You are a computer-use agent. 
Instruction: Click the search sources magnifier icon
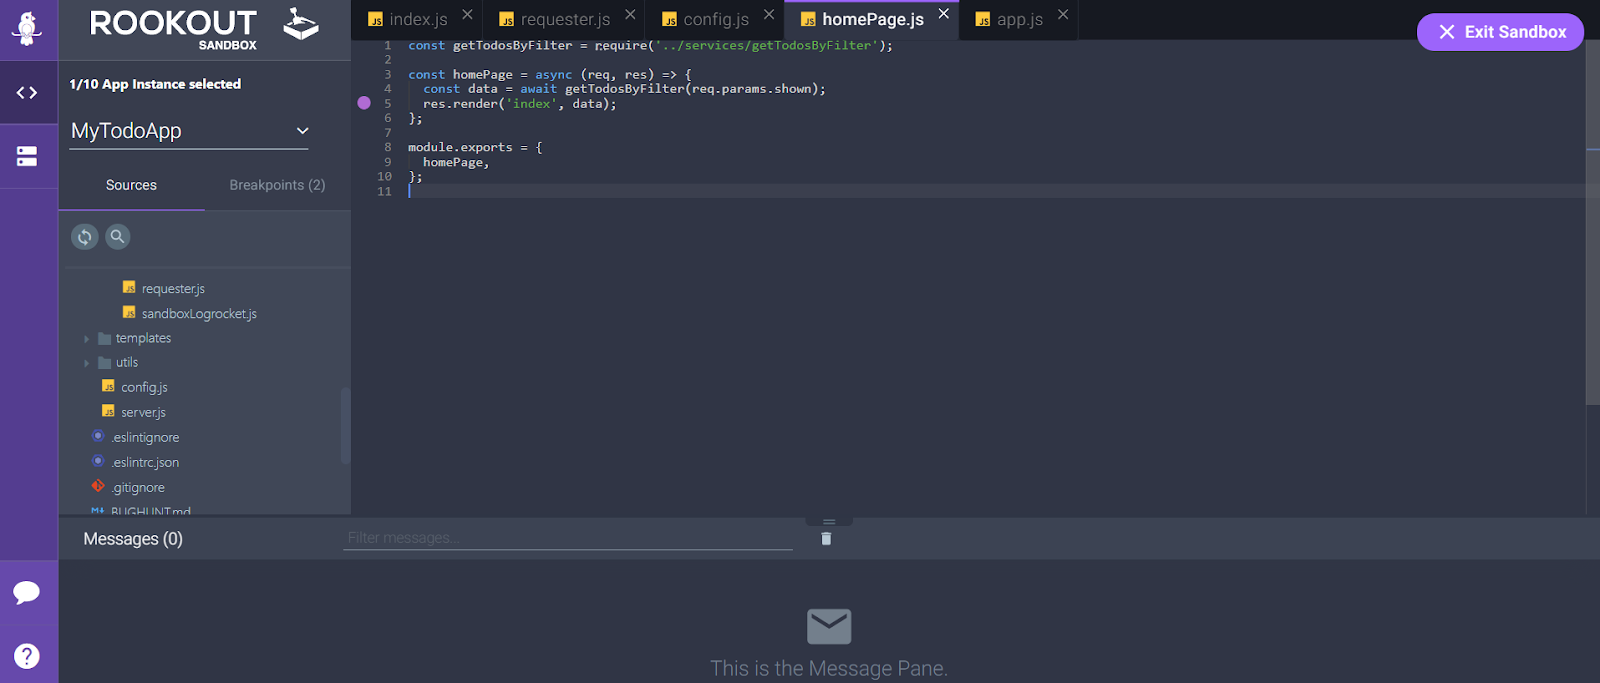coord(117,237)
